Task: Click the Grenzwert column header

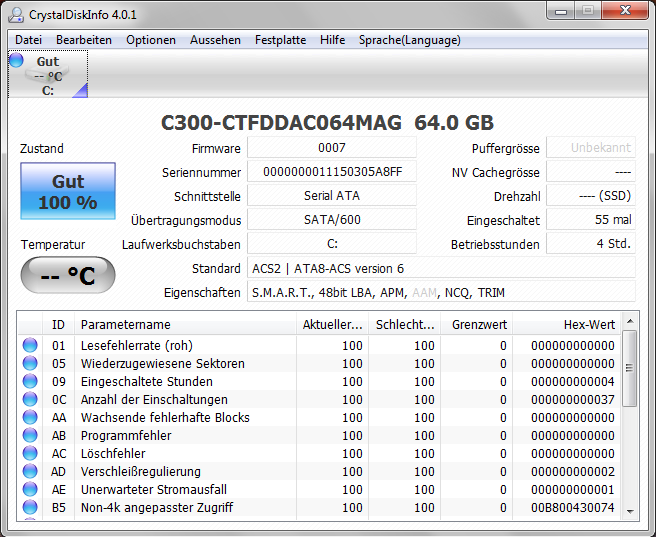Action: coord(477,325)
